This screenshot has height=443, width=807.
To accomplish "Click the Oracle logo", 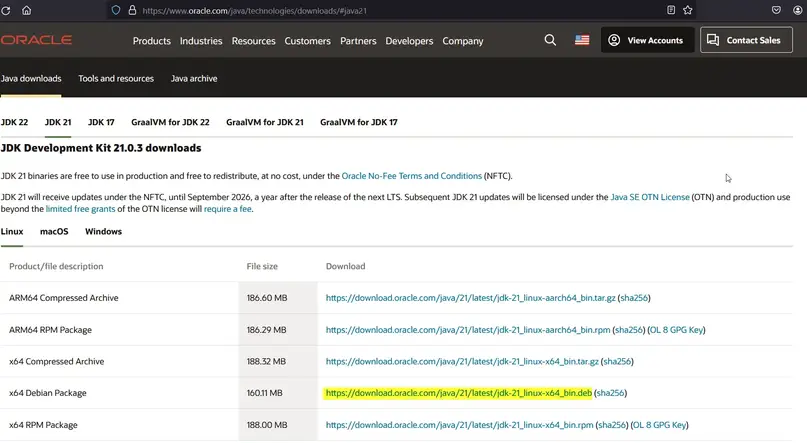I will click(x=36, y=40).
